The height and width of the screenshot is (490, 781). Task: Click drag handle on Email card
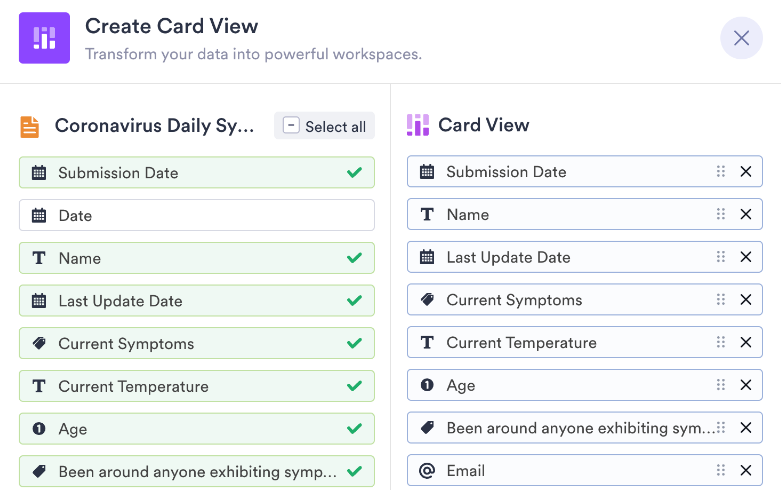tap(721, 471)
